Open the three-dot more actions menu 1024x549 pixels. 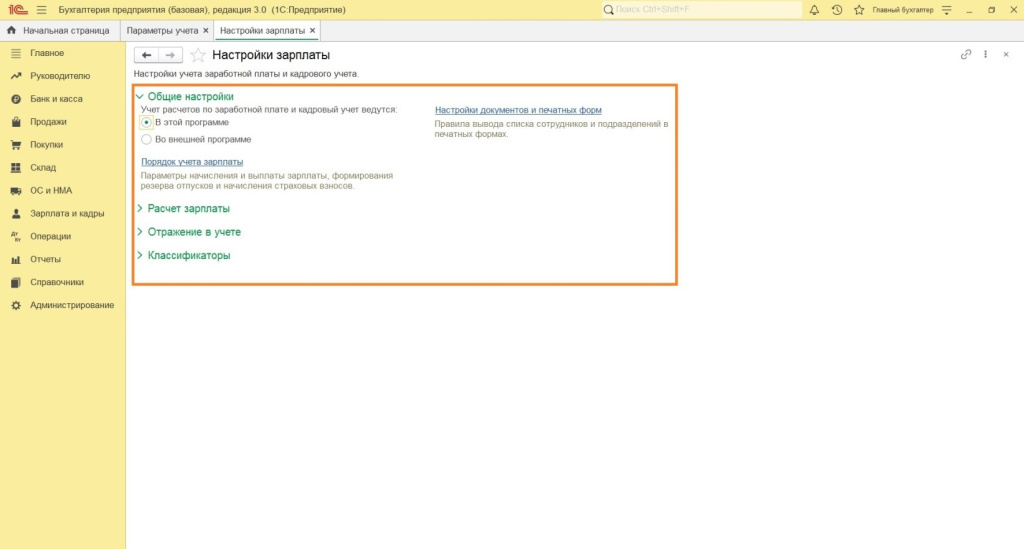tap(986, 55)
